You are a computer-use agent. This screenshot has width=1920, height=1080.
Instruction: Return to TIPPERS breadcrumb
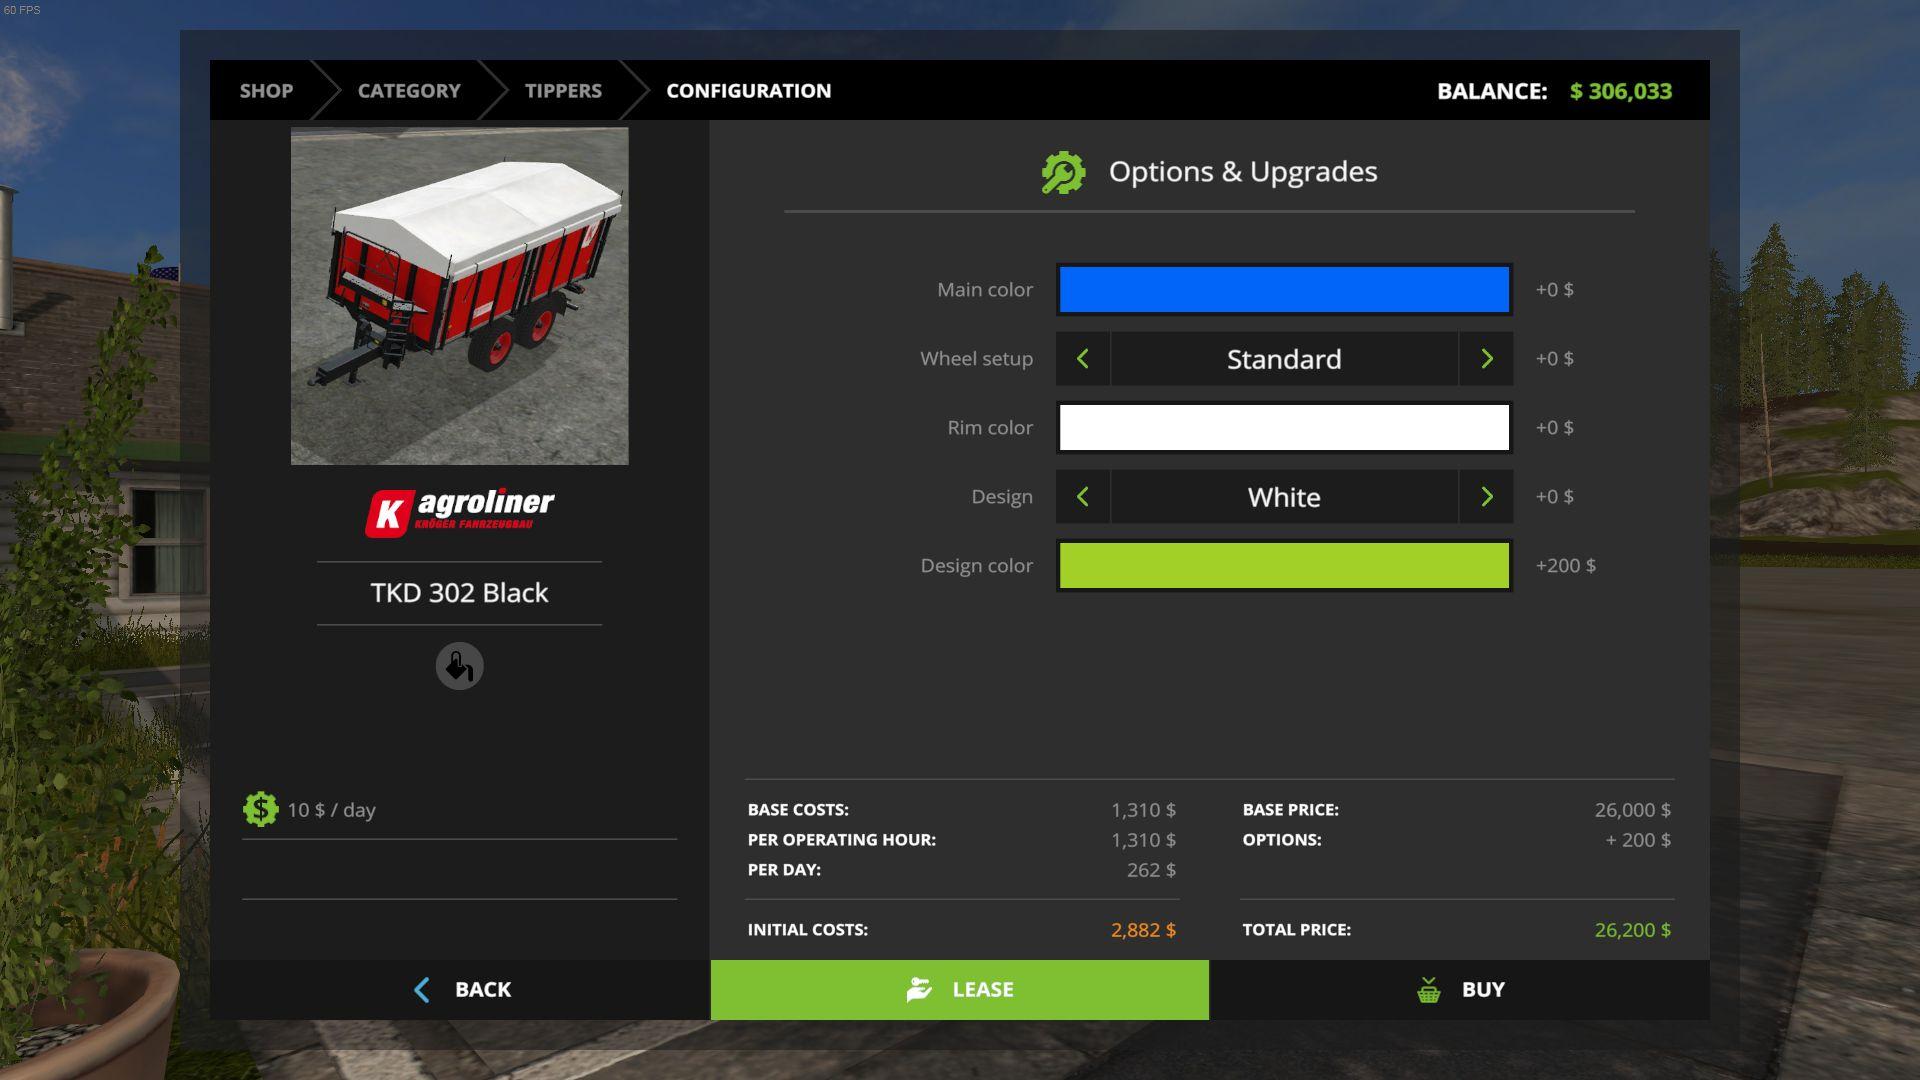click(563, 91)
